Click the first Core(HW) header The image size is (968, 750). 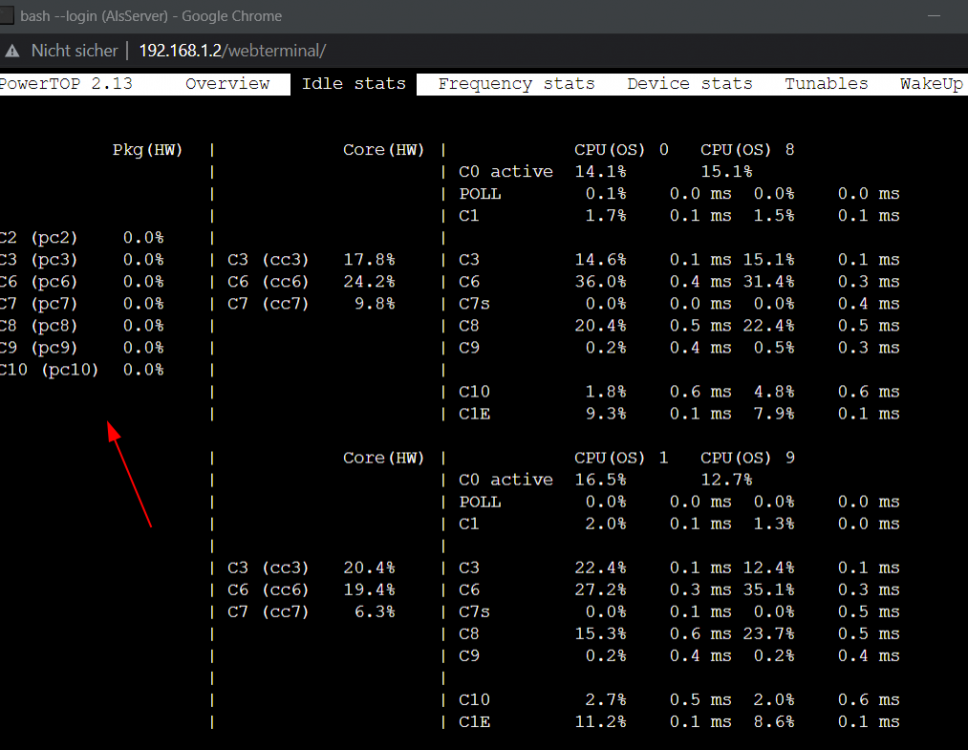click(x=383, y=150)
